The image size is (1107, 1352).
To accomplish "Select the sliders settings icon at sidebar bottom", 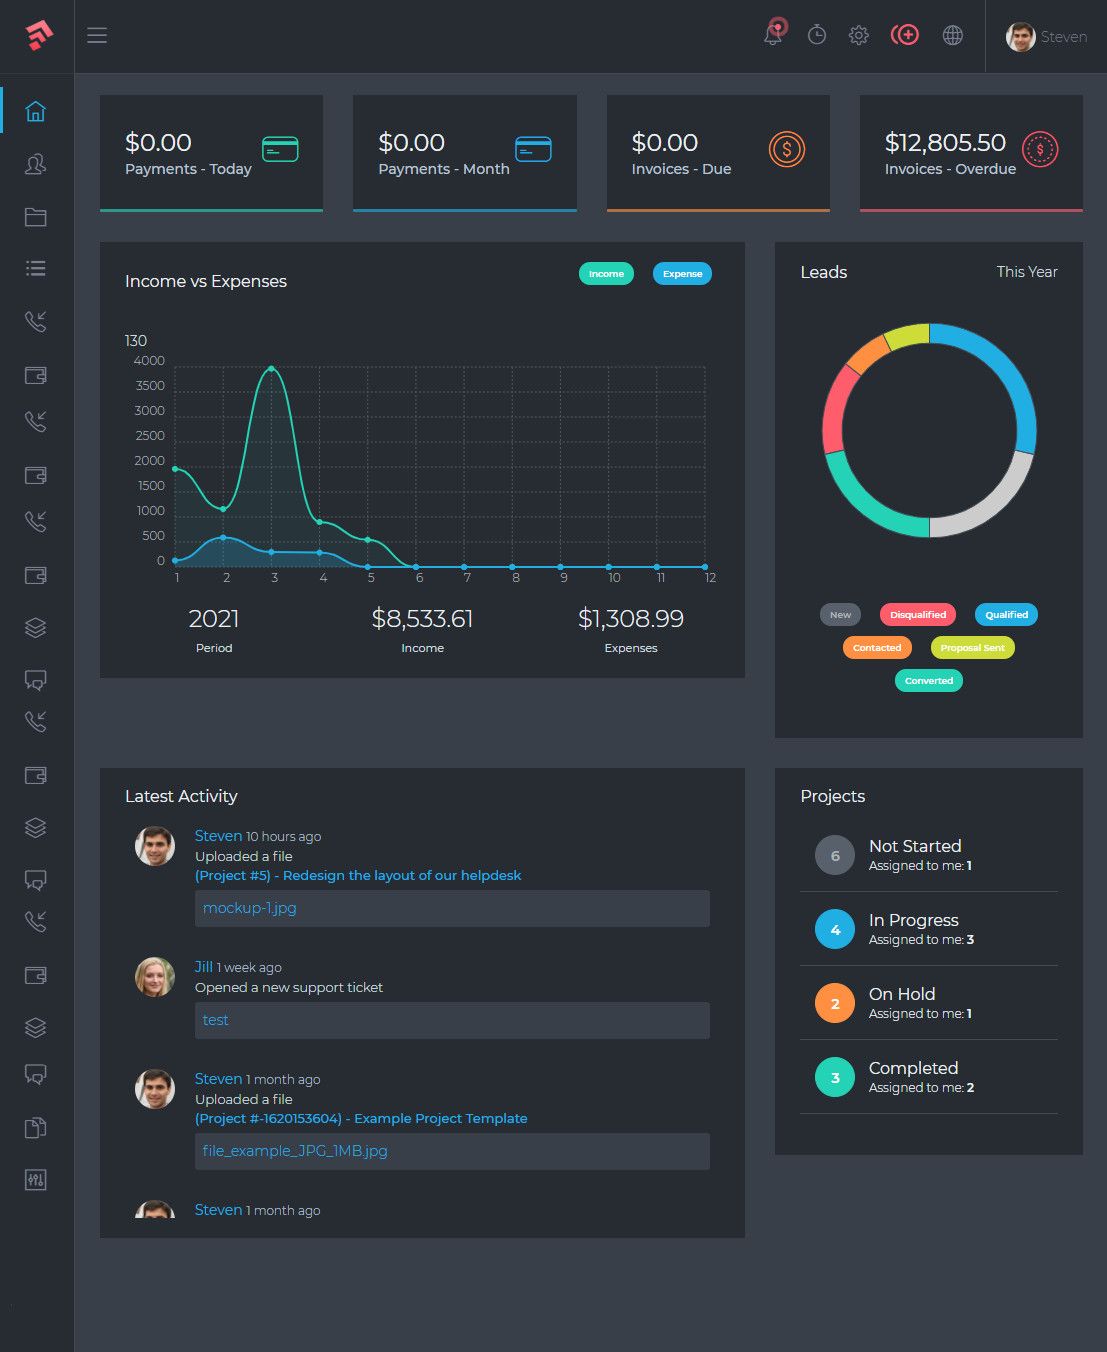I will [35, 1180].
